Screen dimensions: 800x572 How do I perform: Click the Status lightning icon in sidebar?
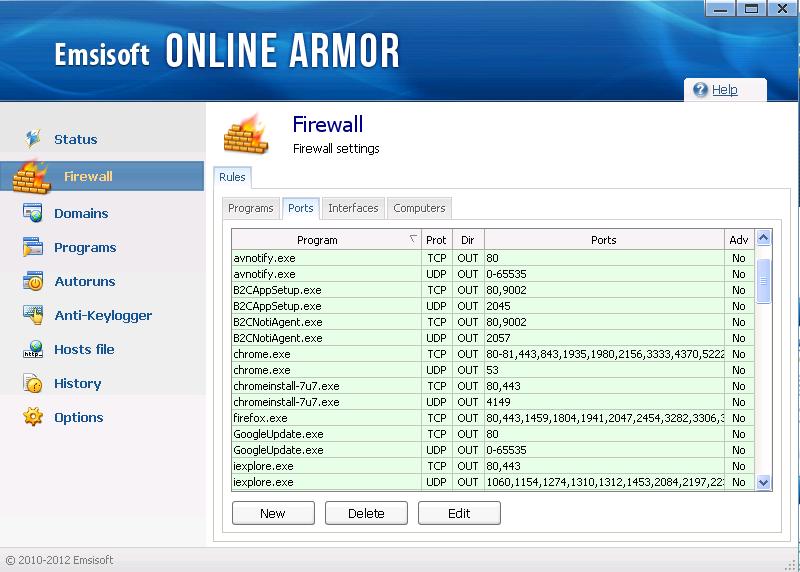33,138
